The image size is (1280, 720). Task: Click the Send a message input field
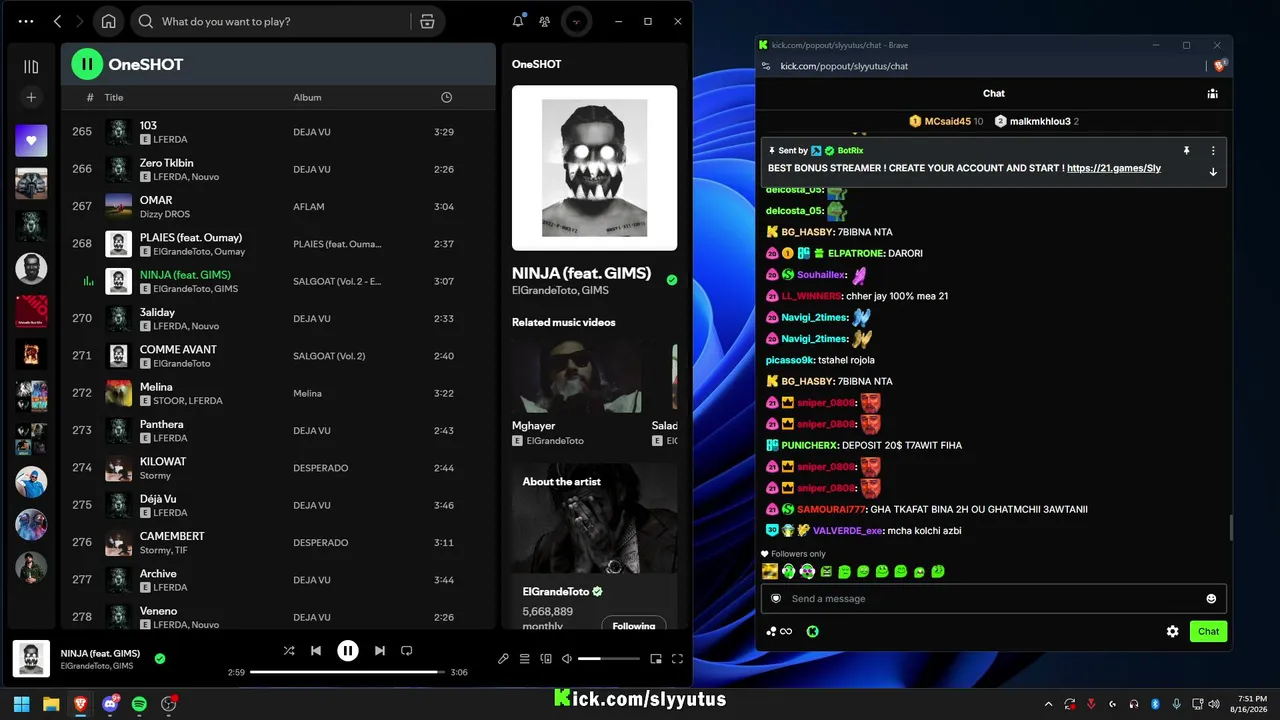[993, 599]
